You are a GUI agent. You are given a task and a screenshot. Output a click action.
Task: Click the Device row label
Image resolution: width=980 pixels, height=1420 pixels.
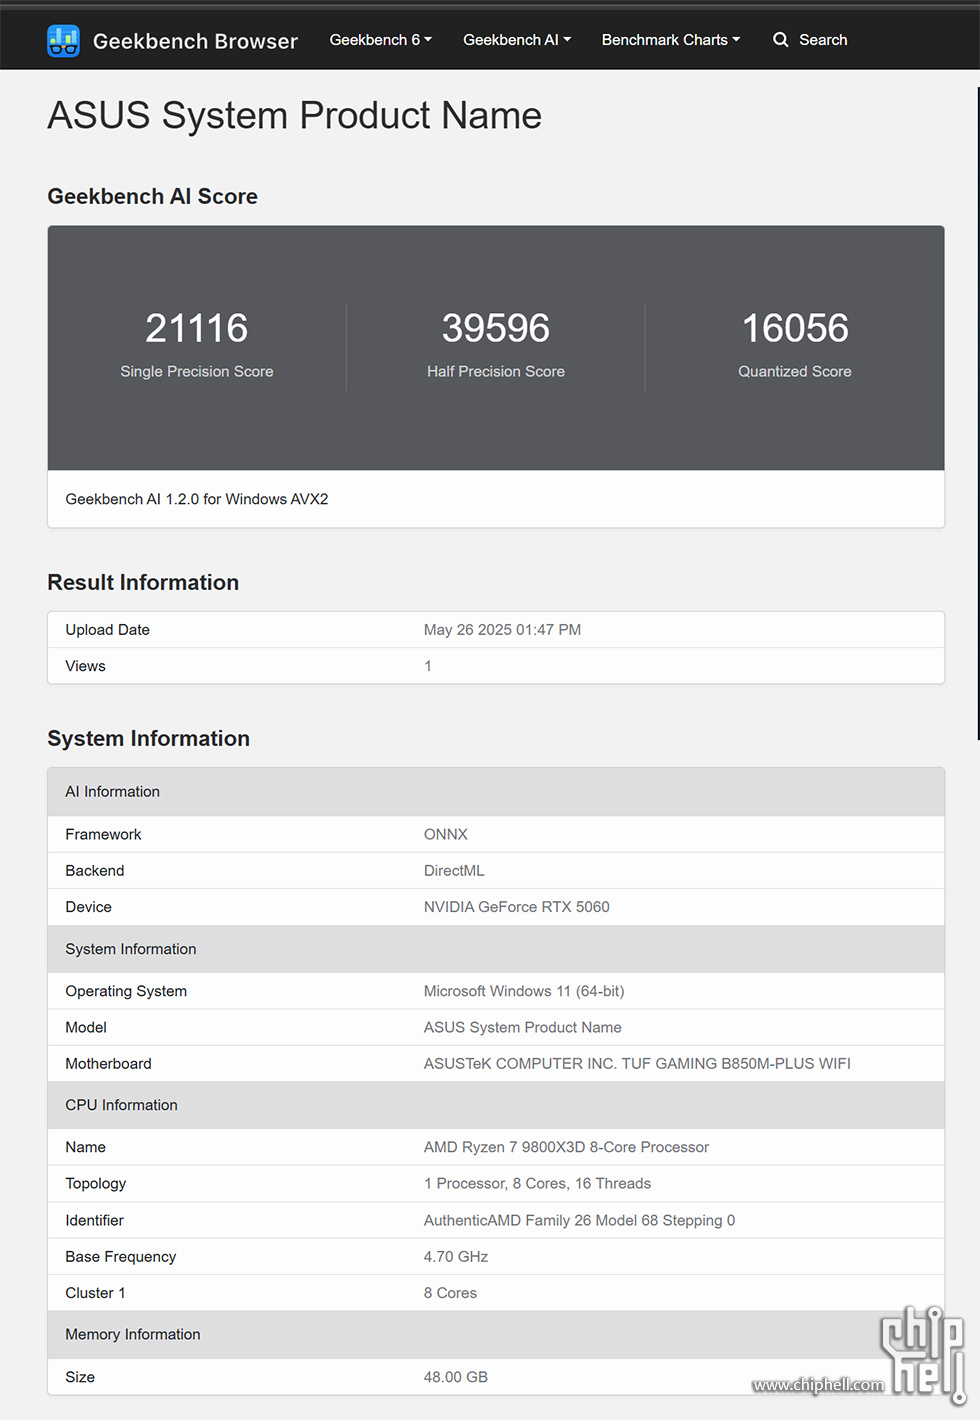pyautogui.click(x=89, y=907)
